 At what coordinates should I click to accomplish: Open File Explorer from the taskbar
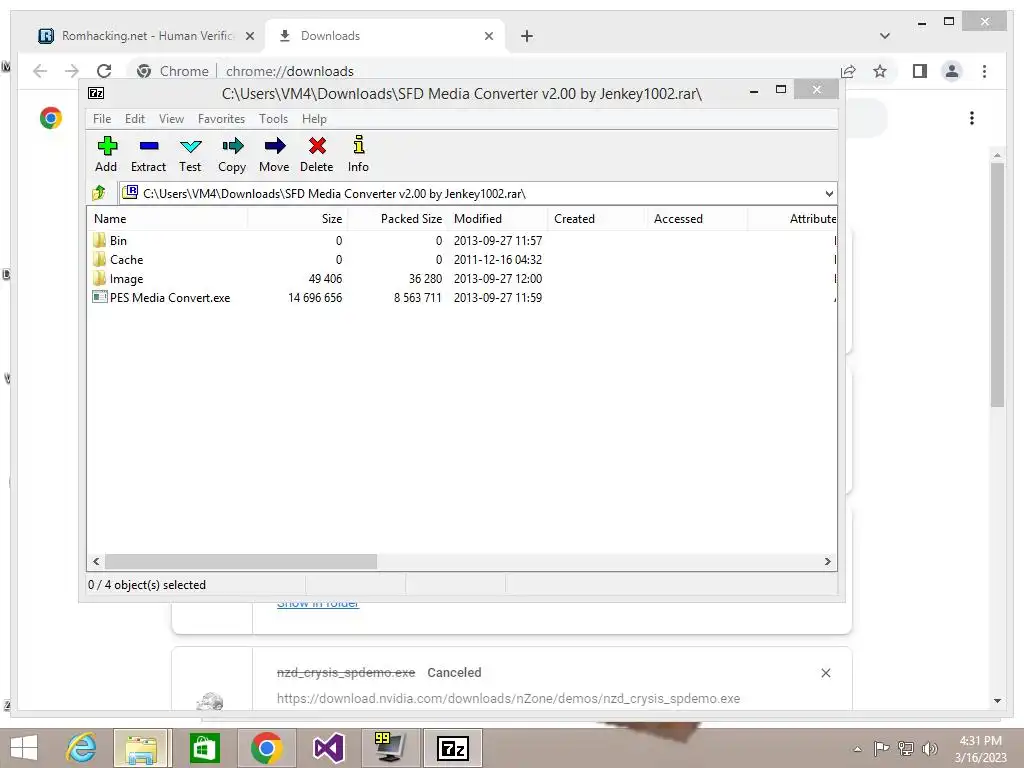[x=142, y=748]
